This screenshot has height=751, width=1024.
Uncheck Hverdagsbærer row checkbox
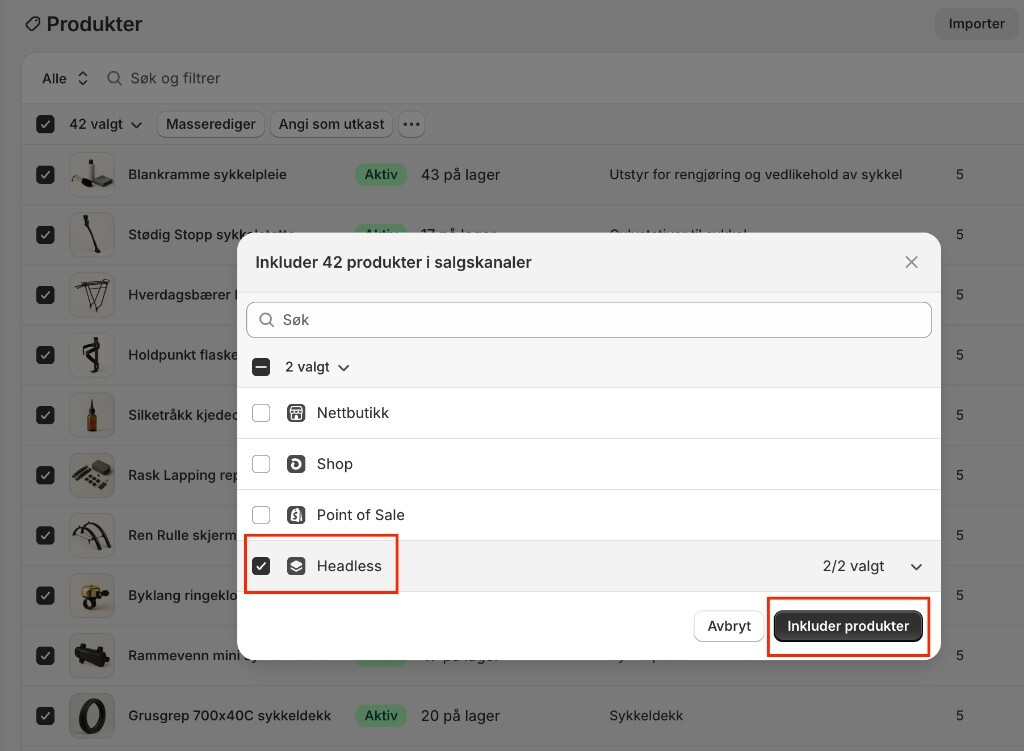click(45, 295)
